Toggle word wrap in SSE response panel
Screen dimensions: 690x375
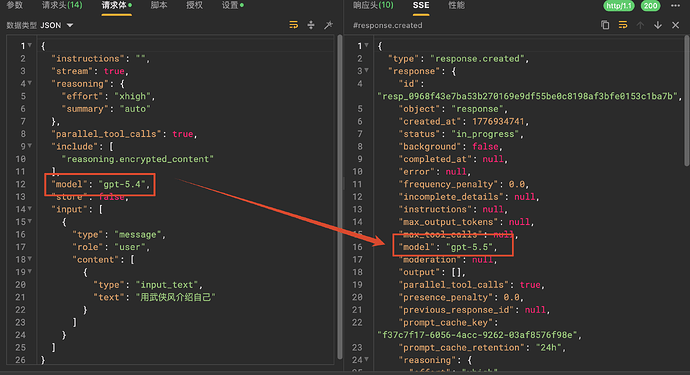[x=623, y=25]
